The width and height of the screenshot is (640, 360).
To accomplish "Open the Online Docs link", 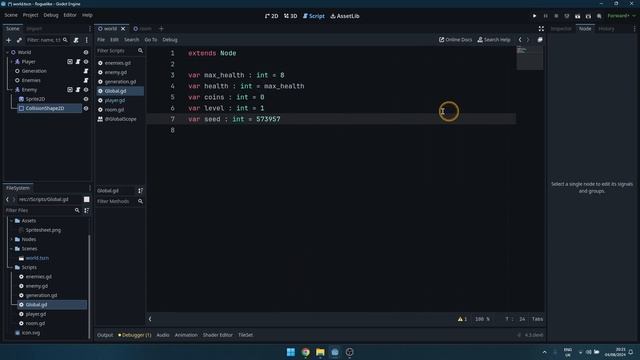I will 455,40.
